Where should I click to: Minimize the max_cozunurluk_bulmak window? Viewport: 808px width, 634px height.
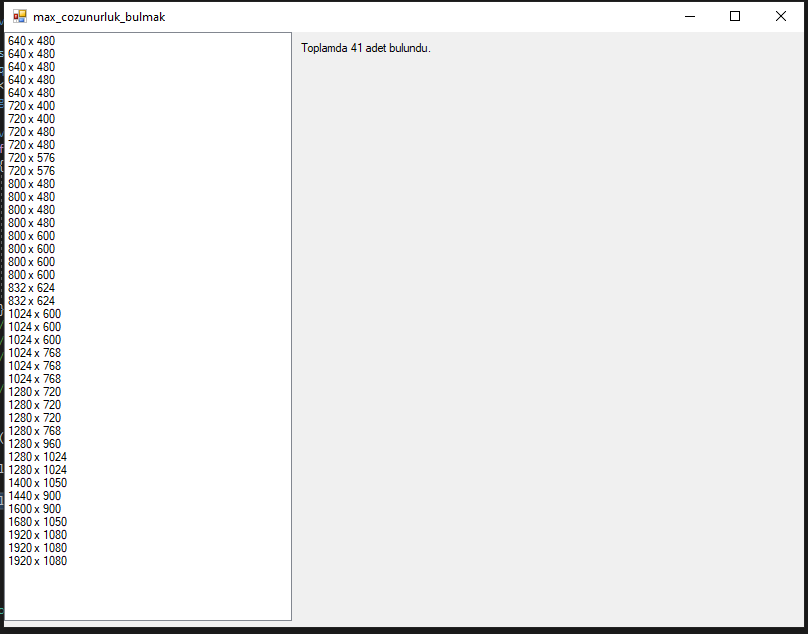click(689, 17)
